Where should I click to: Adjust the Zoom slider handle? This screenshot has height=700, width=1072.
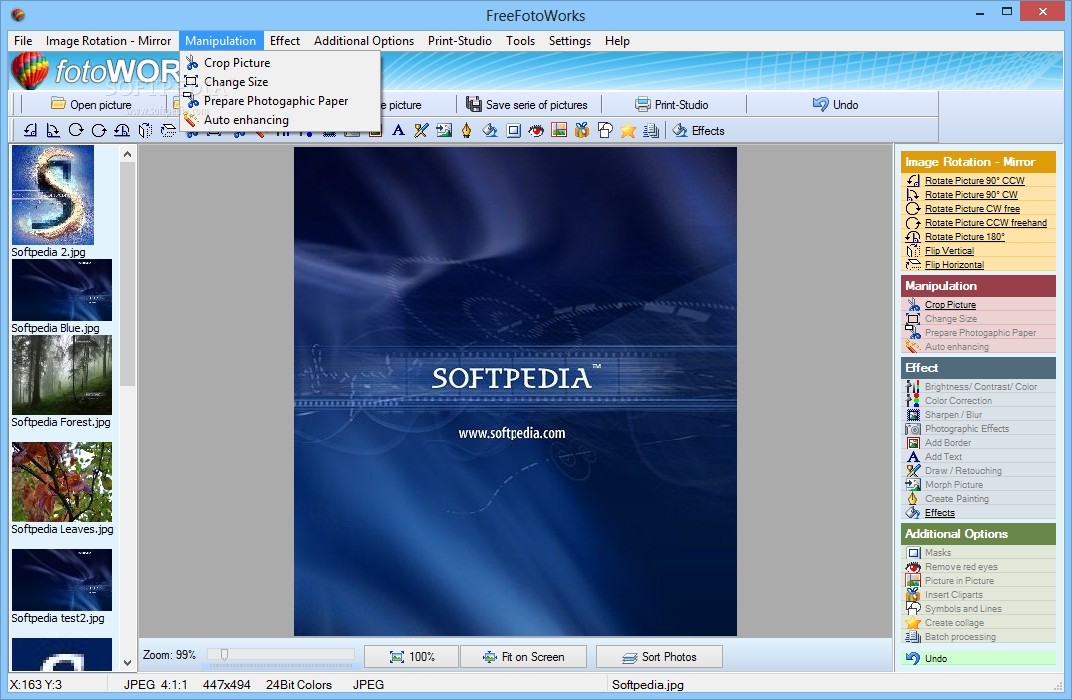coord(224,655)
